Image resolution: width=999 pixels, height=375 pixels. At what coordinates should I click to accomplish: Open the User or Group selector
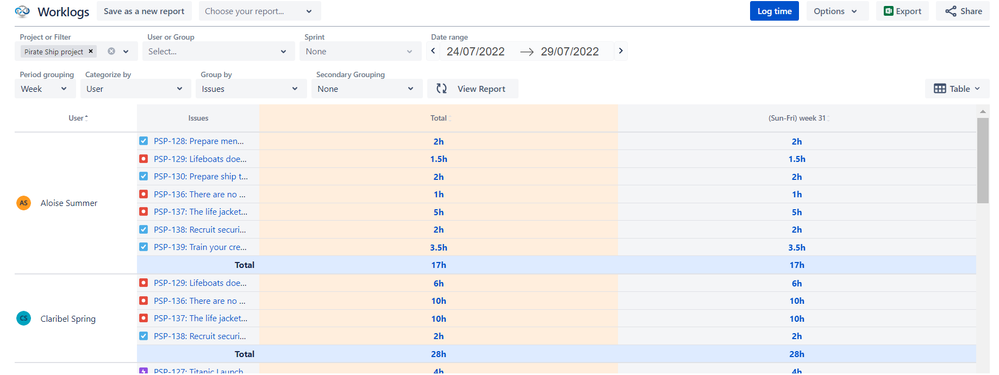coord(218,52)
